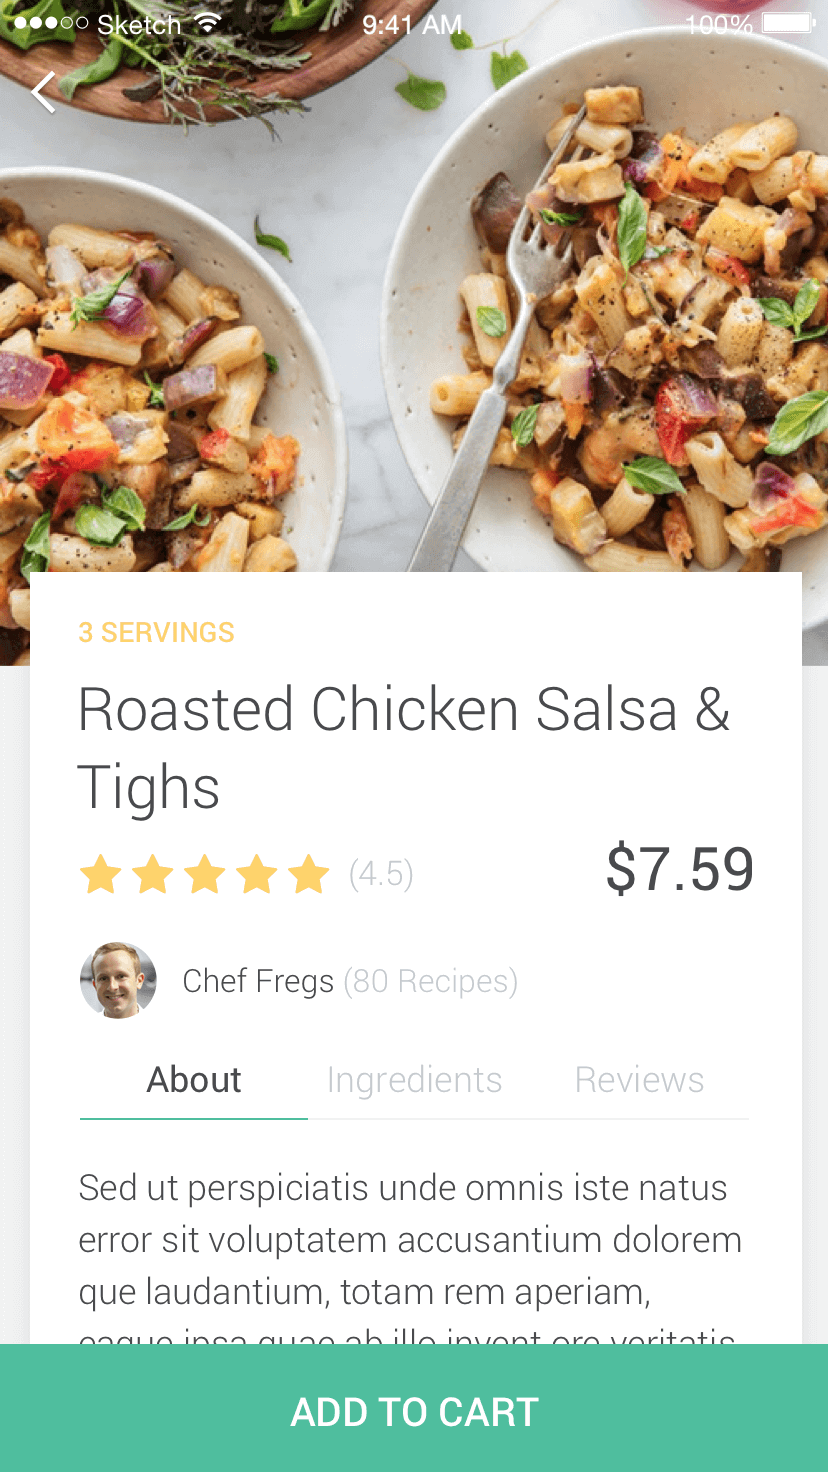Select the third rating star
828x1472 pixels.
coord(204,874)
